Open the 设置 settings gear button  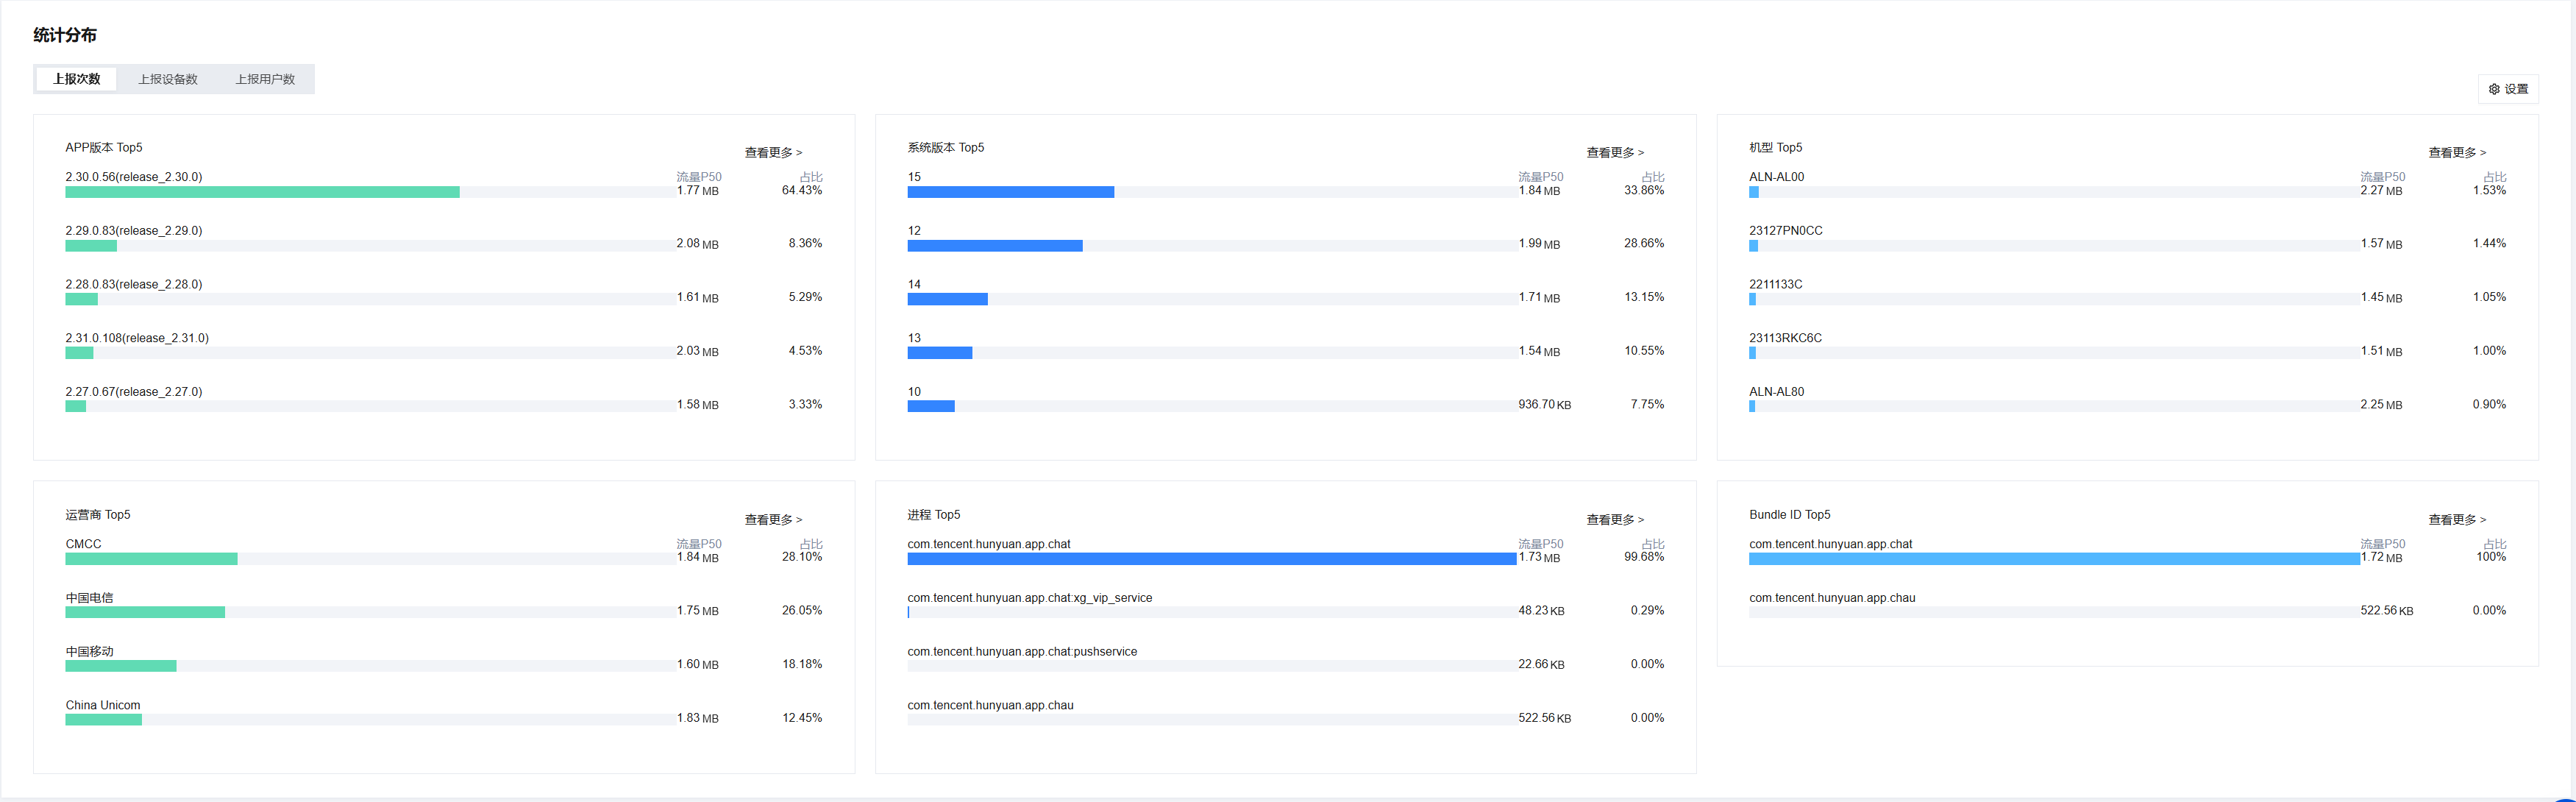[x=2508, y=89]
